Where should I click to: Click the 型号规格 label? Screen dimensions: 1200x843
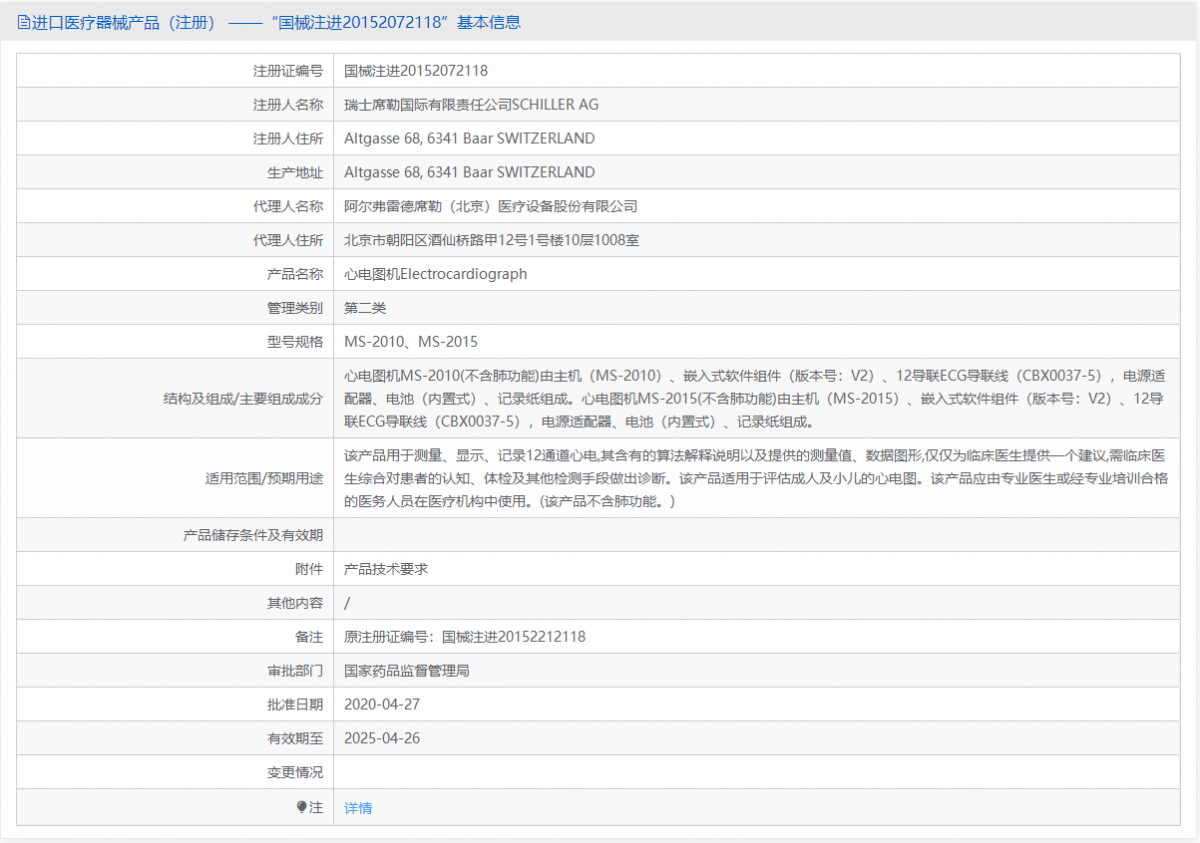[x=295, y=341]
